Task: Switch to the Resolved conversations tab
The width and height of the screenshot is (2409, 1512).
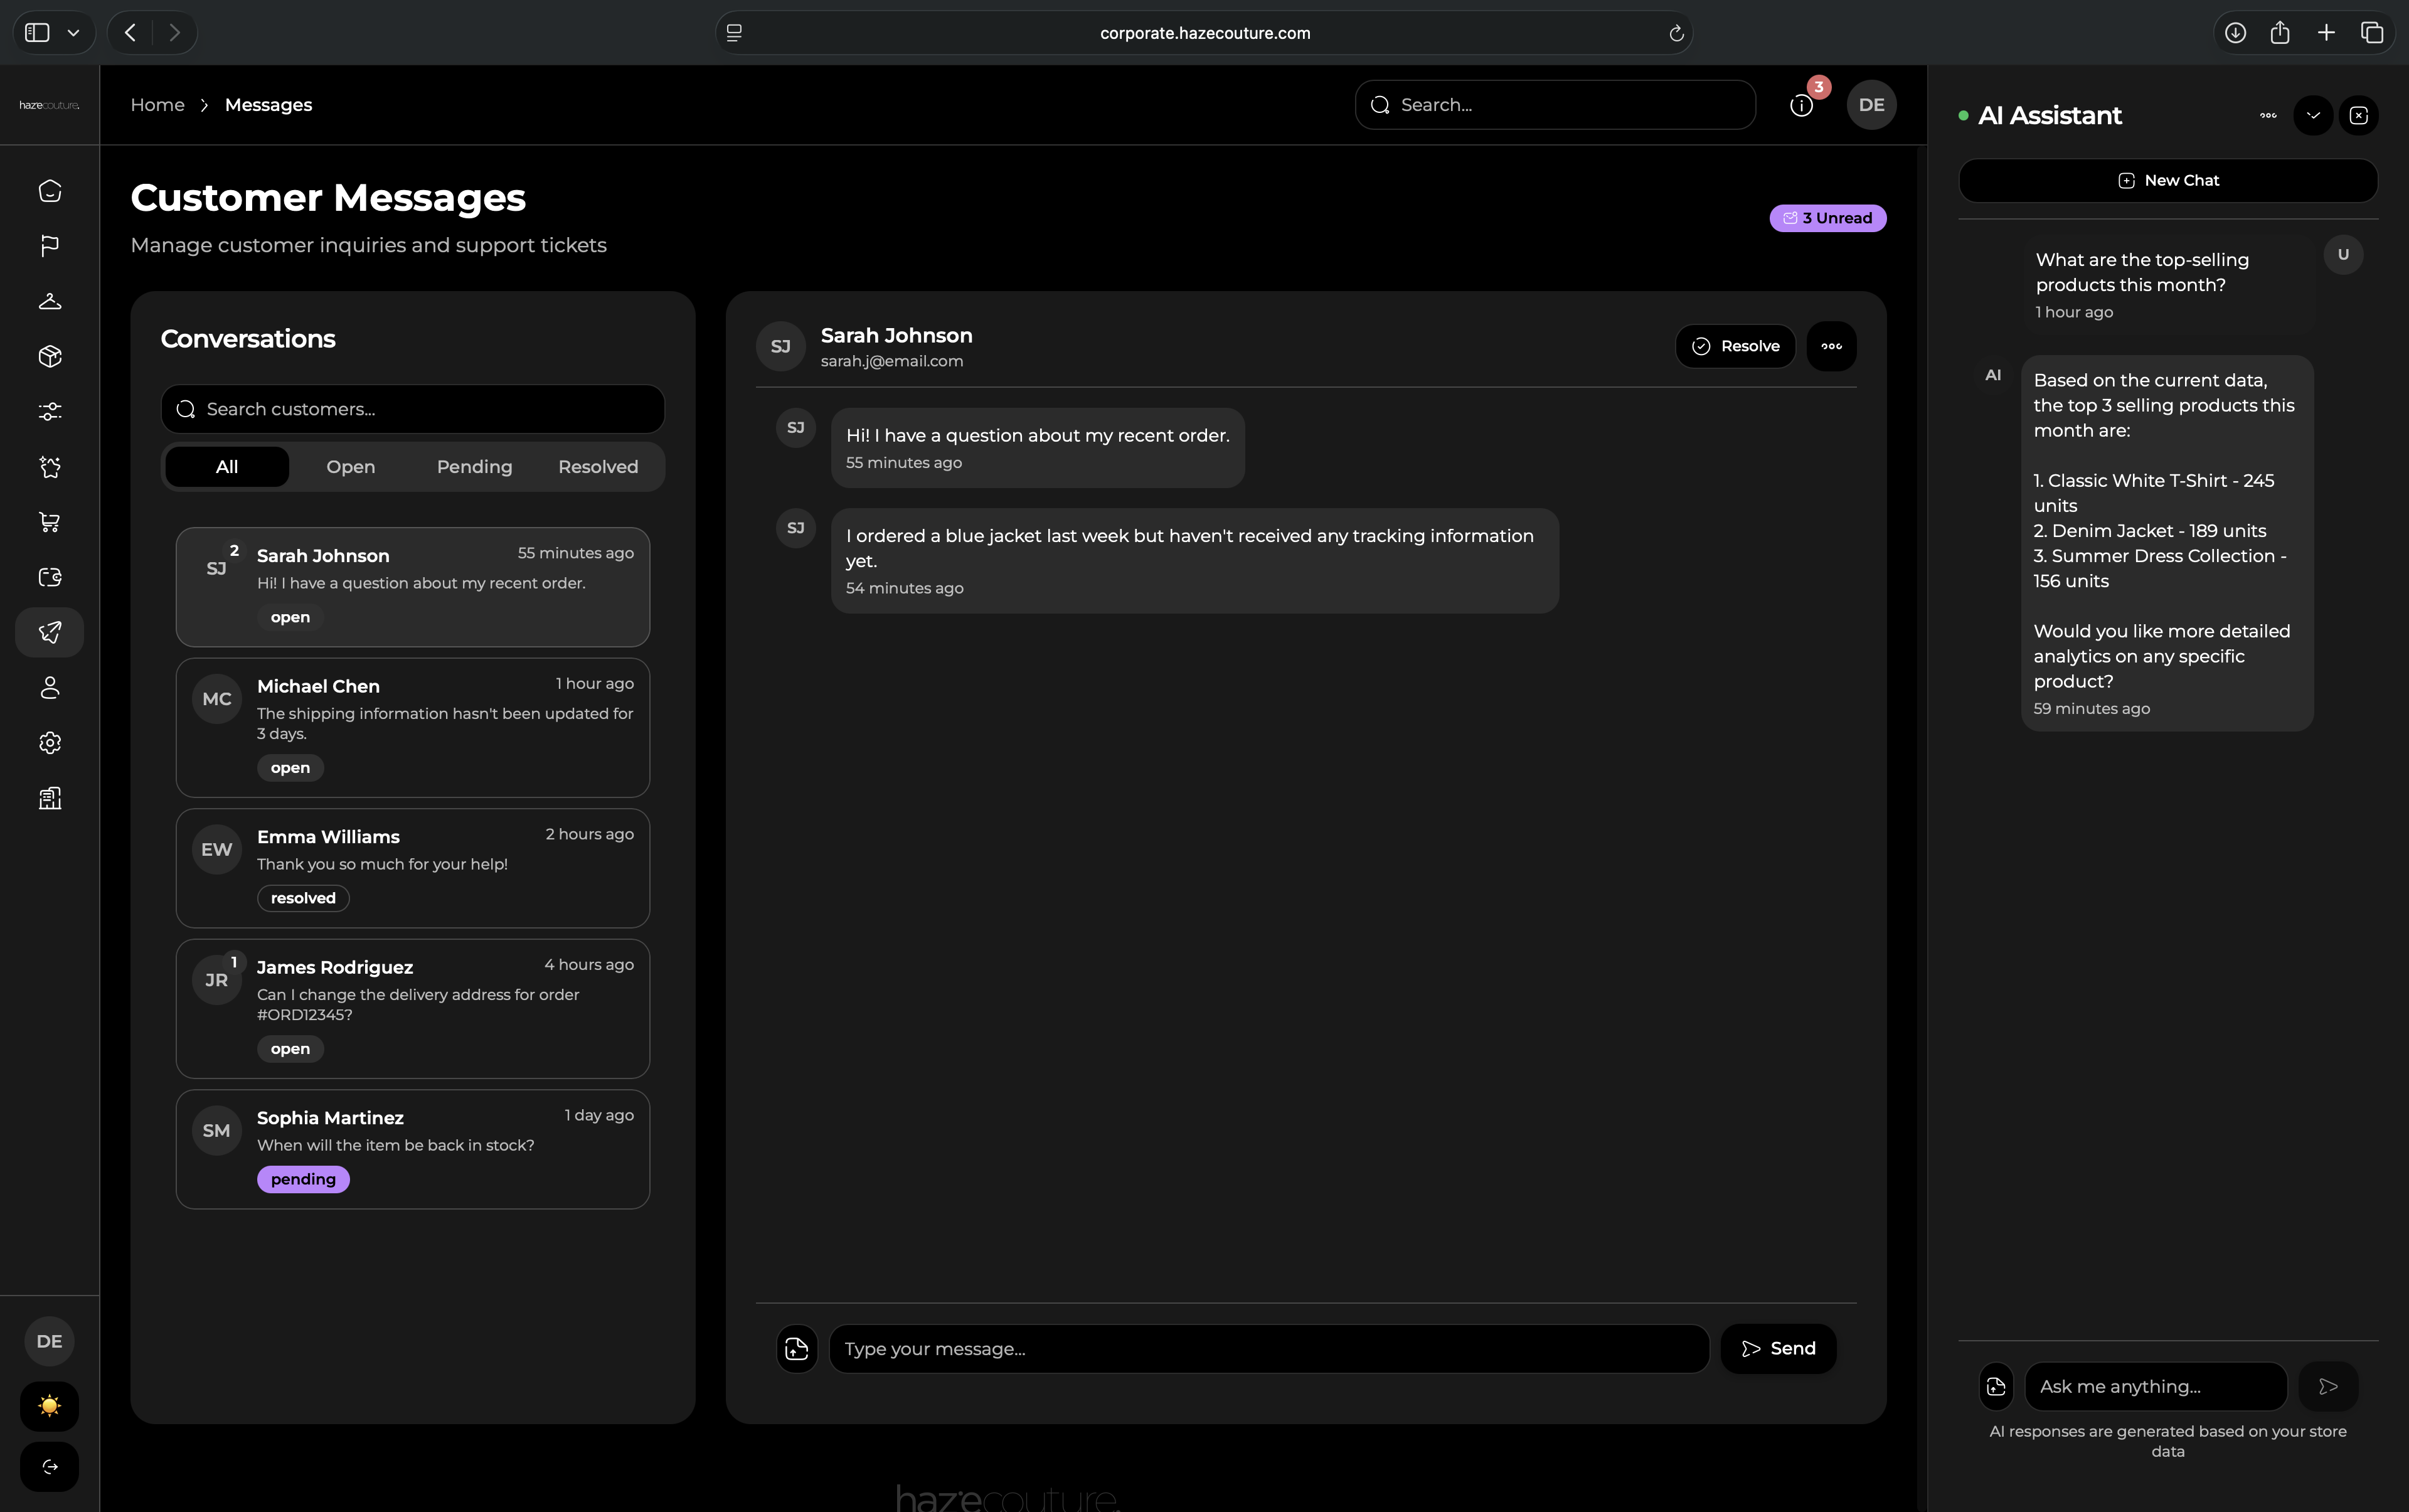Action: click(598, 466)
